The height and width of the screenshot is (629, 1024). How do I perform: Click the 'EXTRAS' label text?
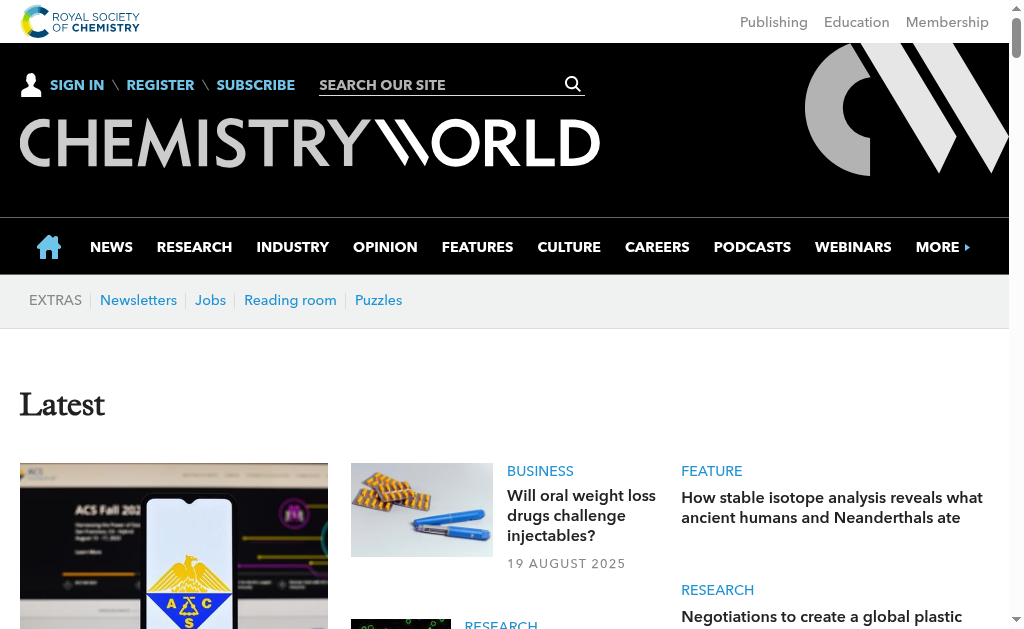click(56, 300)
